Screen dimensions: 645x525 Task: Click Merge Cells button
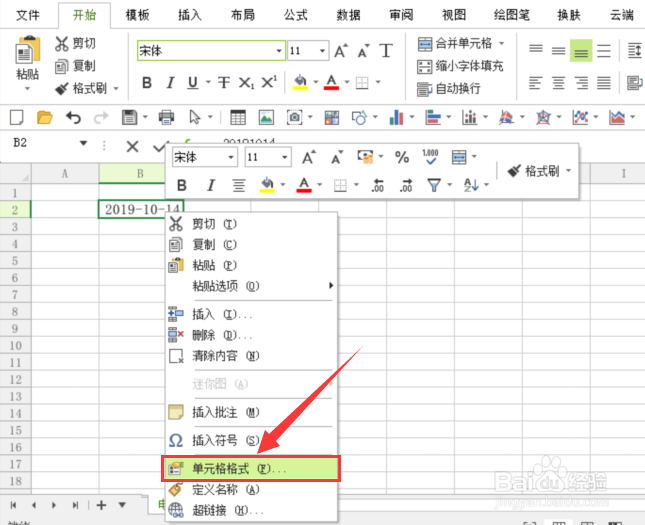click(x=455, y=43)
